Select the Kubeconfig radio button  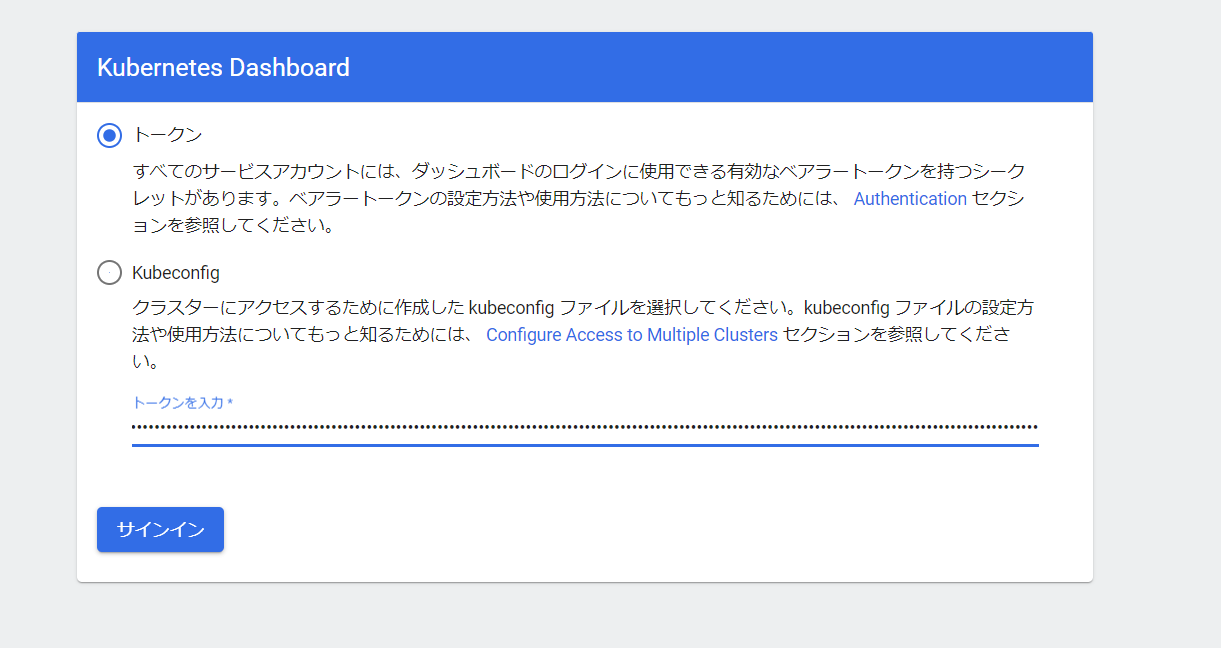pyautogui.click(x=109, y=272)
